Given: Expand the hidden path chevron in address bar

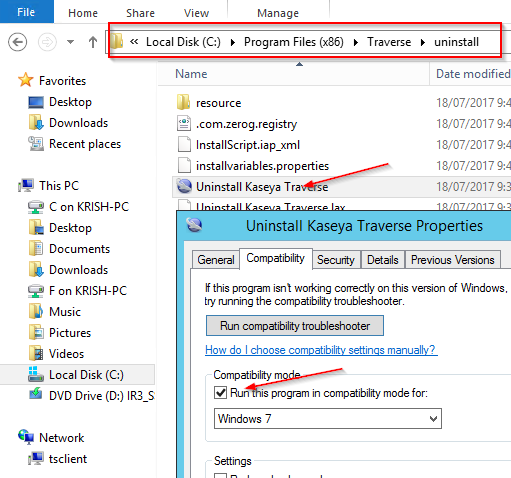Looking at the screenshot, I should click(x=134, y=42).
